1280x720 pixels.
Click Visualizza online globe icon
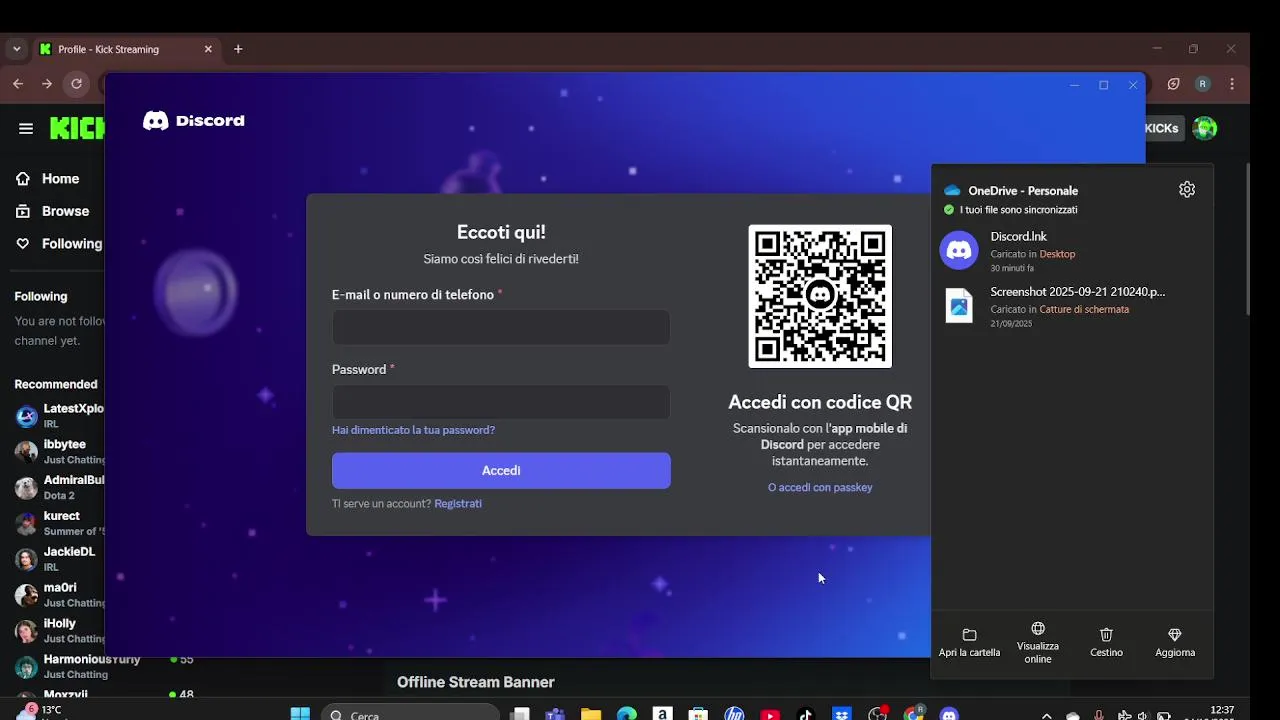pyautogui.click(x=1038, y=629)
